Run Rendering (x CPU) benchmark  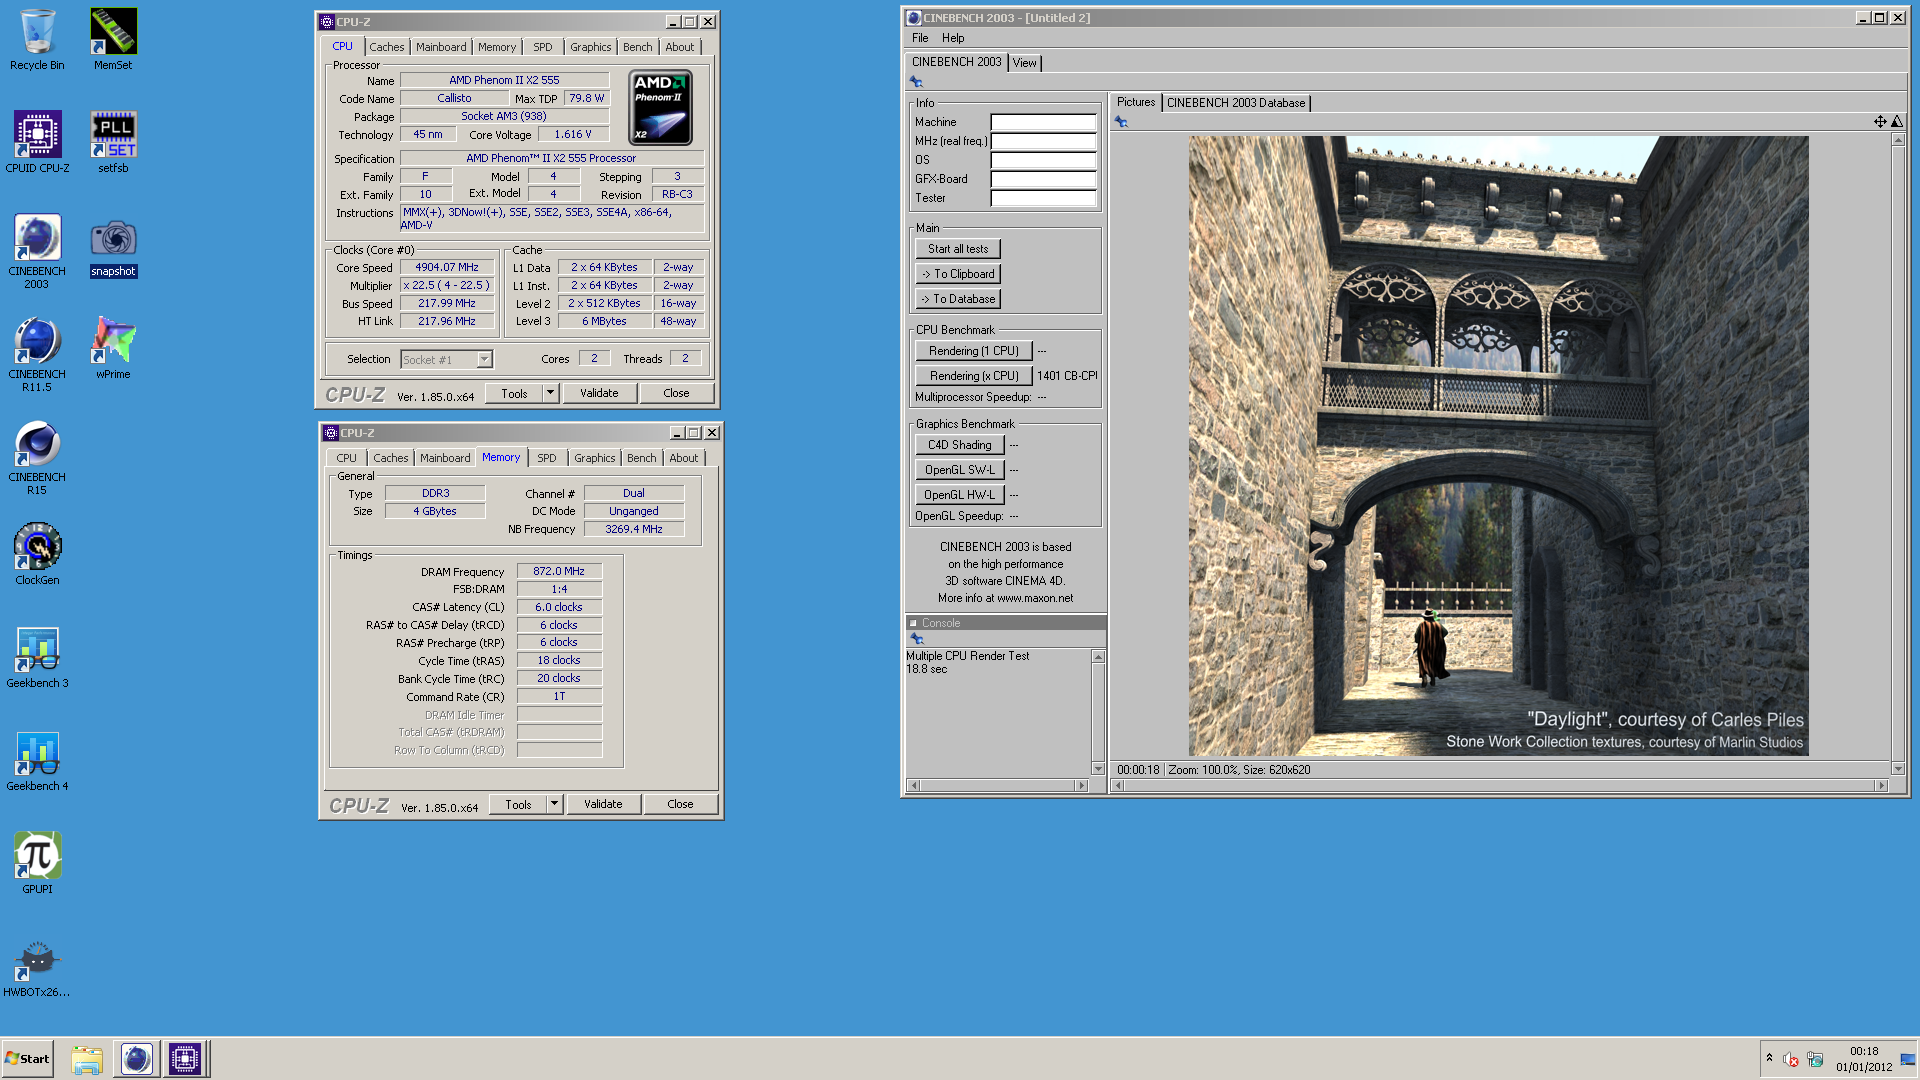coord(974,376)
